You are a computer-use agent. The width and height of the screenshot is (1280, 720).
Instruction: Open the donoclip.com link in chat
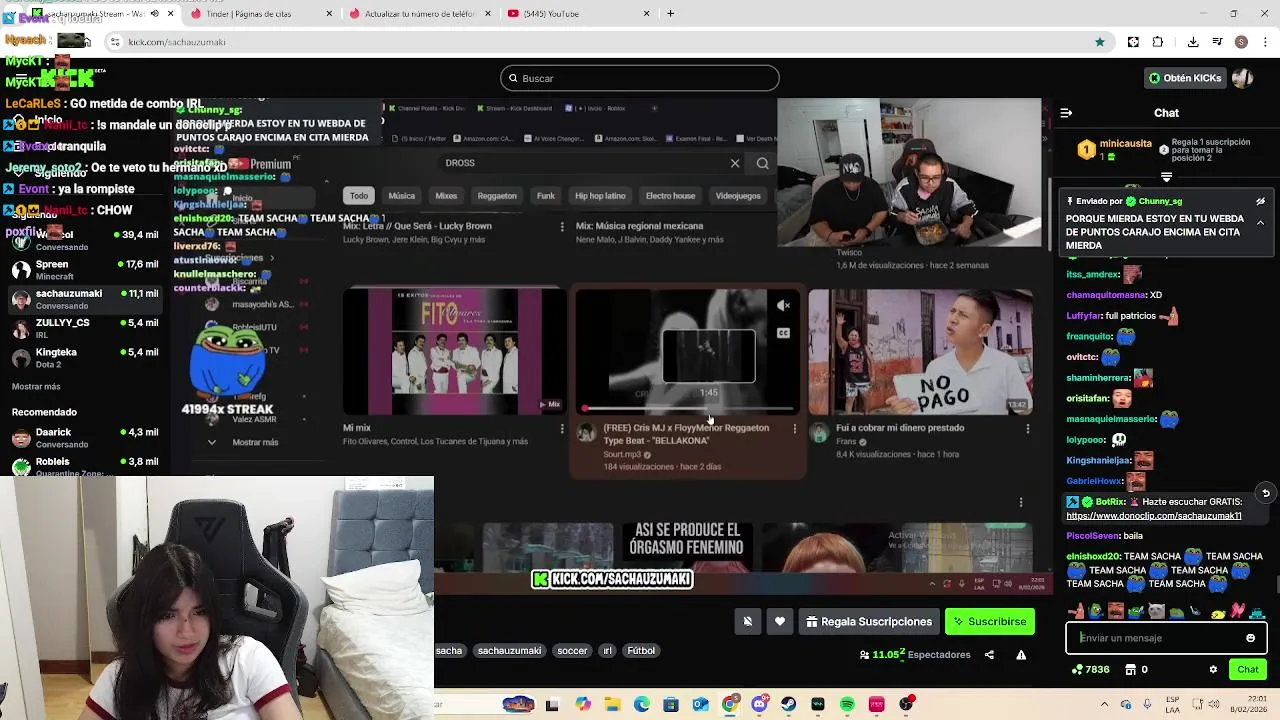pos(1153,516)
